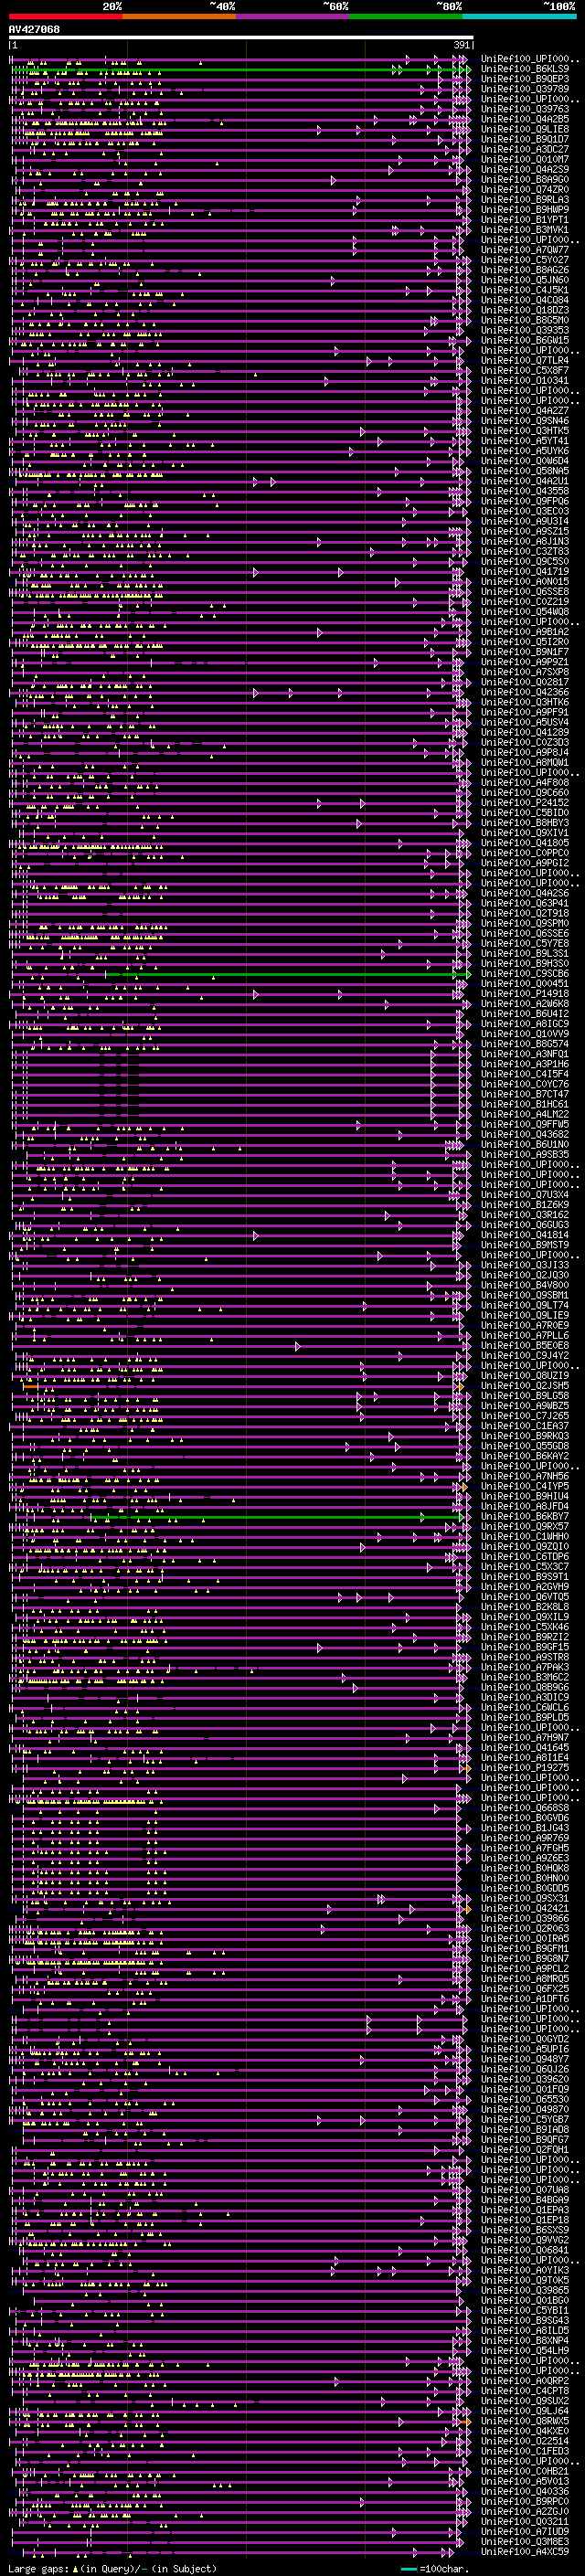Viewport: 585px width, 2576px height.
Task: Select the query label AV427068
Action: click(34, 29)
